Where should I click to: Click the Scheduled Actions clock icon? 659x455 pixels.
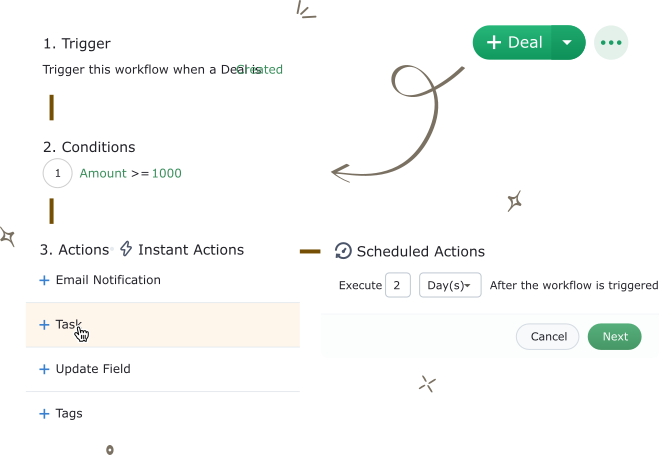point(343,251)
